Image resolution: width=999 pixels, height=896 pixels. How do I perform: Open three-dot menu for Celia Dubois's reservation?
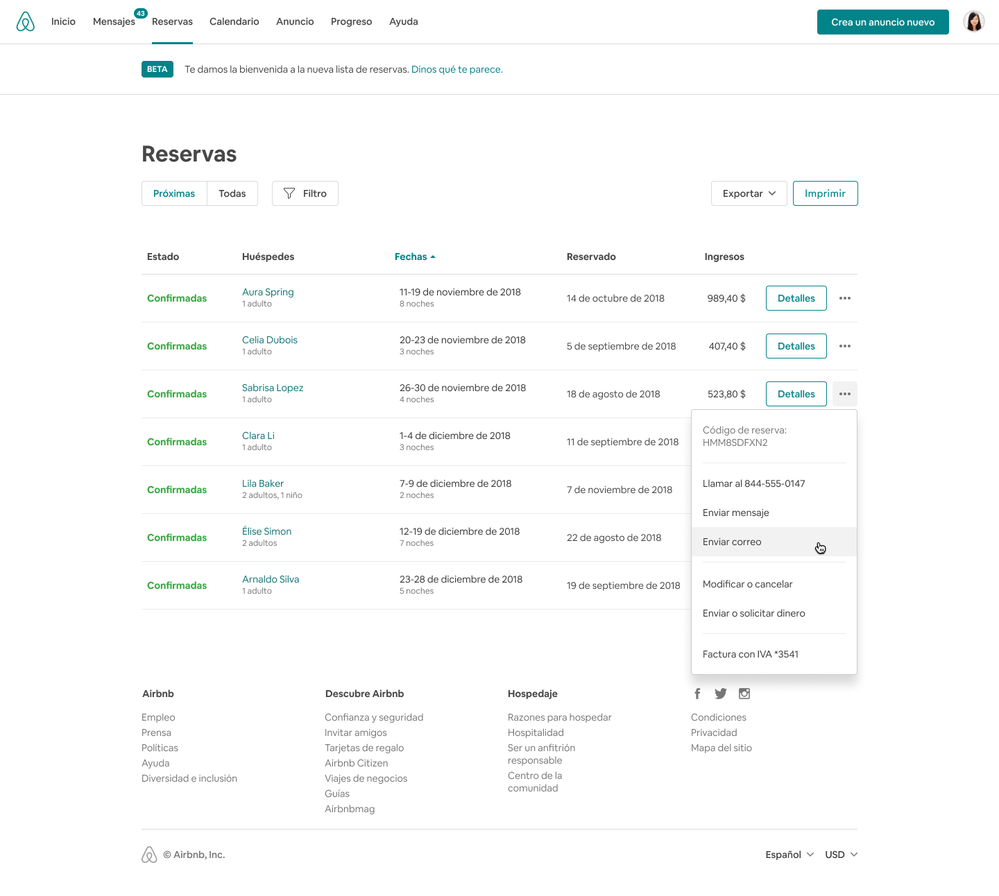(845, 346)
